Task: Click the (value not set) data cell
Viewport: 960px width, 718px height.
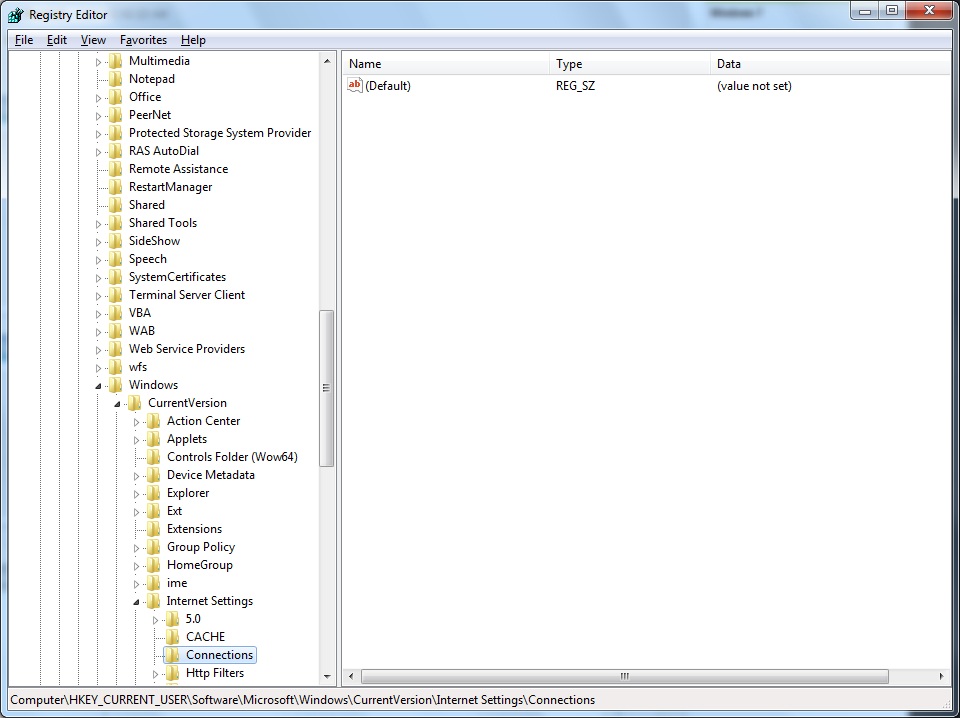Action: (x=754, y=86)
